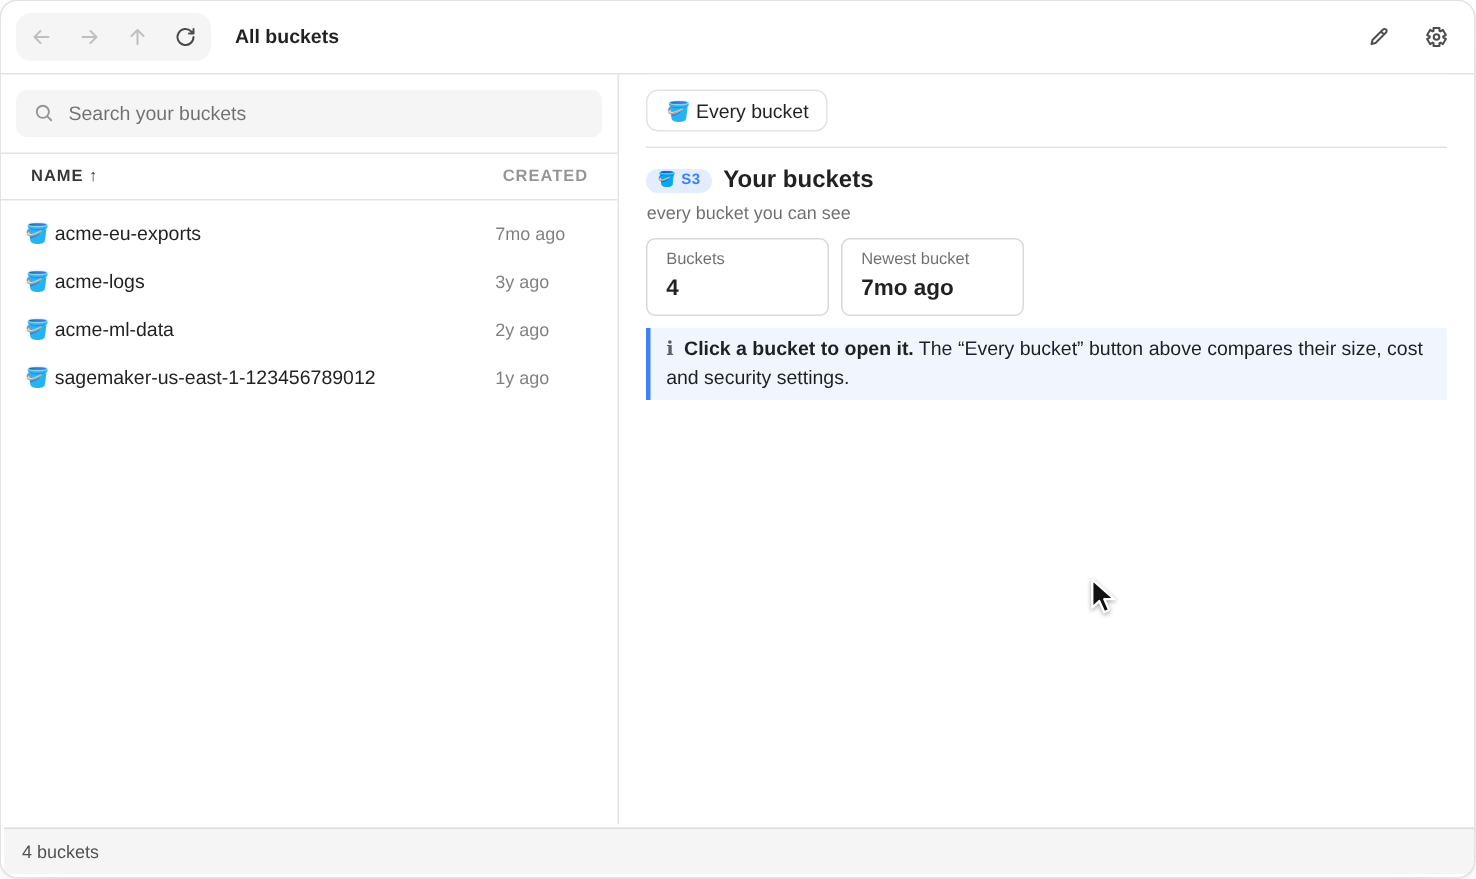The width and height of the screenshot is (1476, 879).
Task: Click bucket icon beside acme-eu-exports
Action: click(37, 233)
